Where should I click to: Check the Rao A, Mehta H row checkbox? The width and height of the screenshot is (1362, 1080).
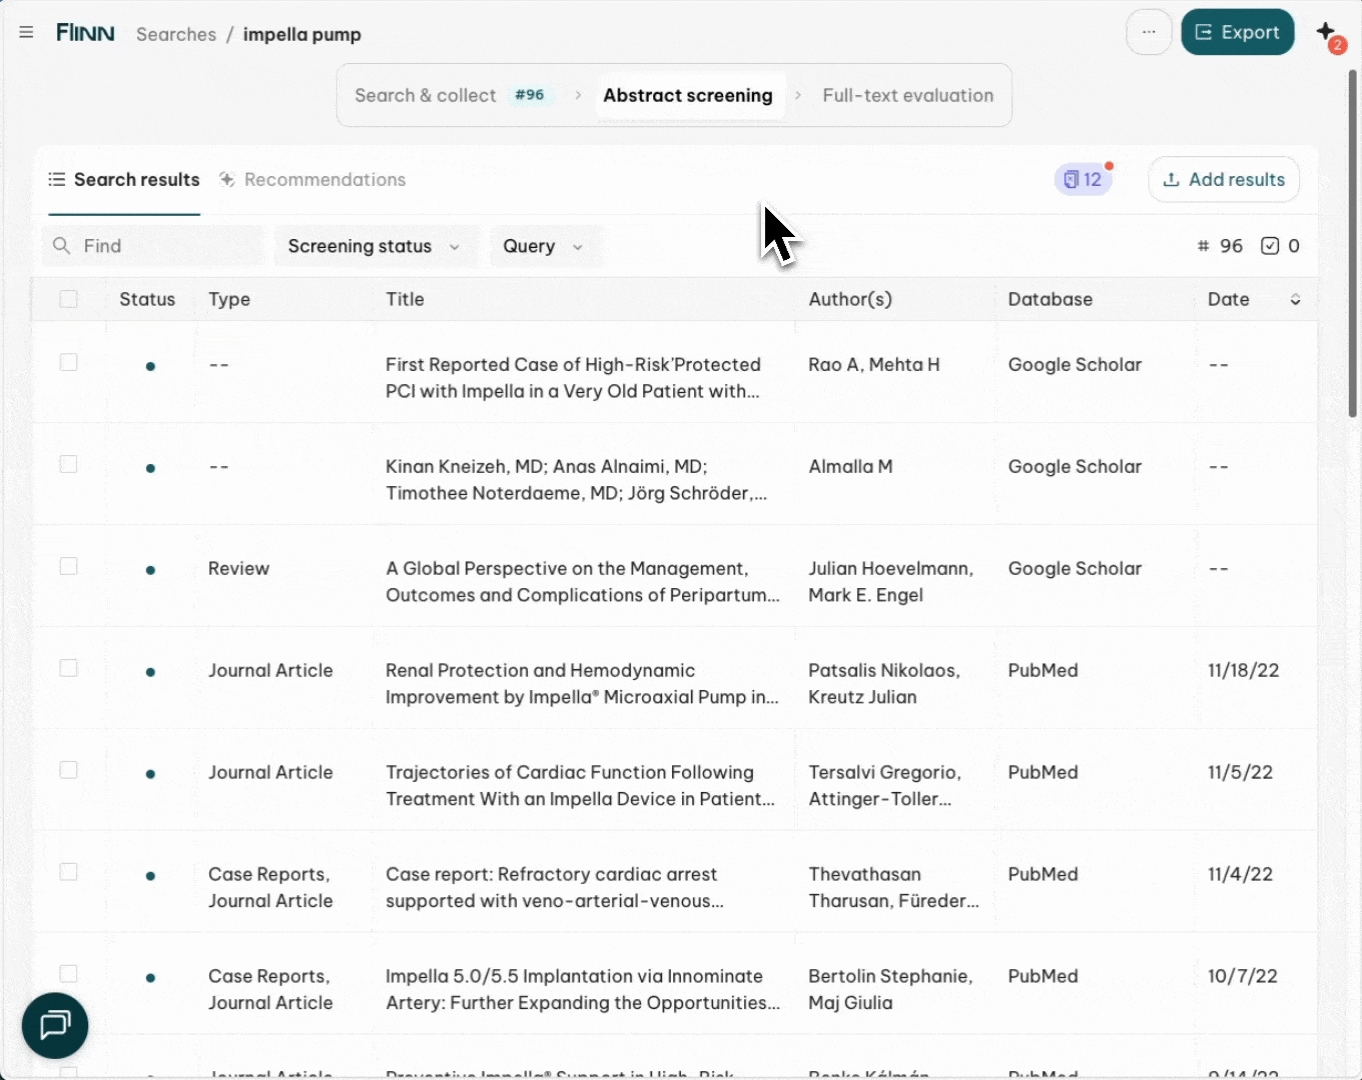click(x=68, y=362)
